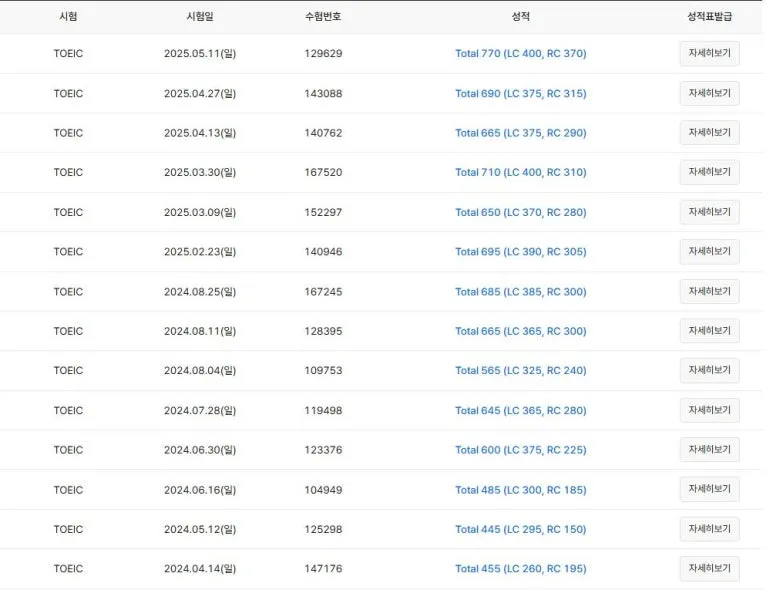Click the Total 770 score link

click(x=520, y=54)
